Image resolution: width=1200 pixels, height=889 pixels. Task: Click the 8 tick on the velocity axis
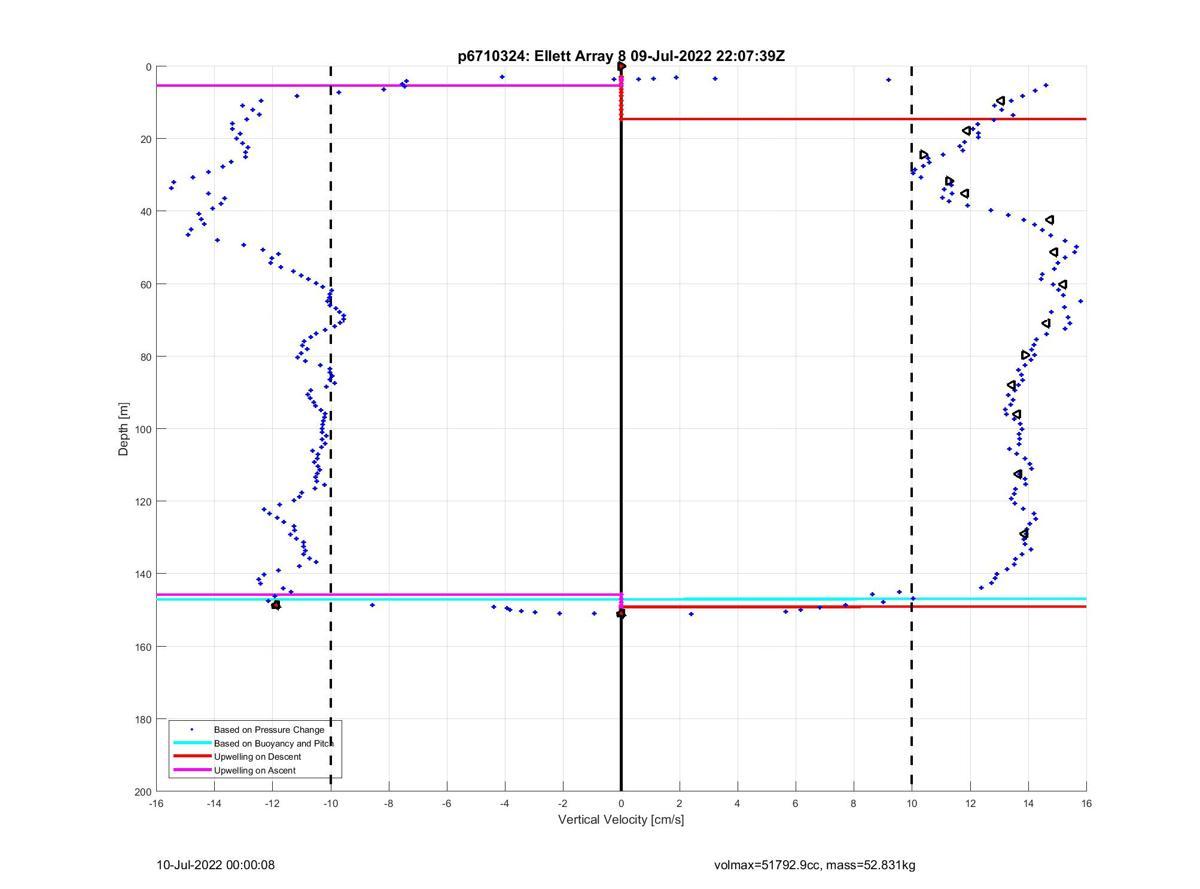click(x=854, y=803)
